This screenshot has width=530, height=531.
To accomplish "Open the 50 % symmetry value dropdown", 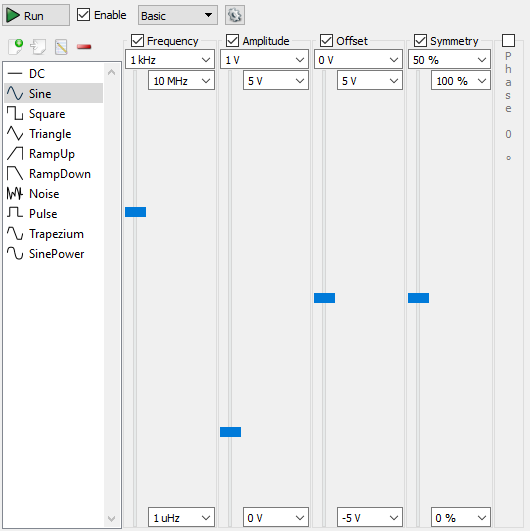I will point(449,60).
